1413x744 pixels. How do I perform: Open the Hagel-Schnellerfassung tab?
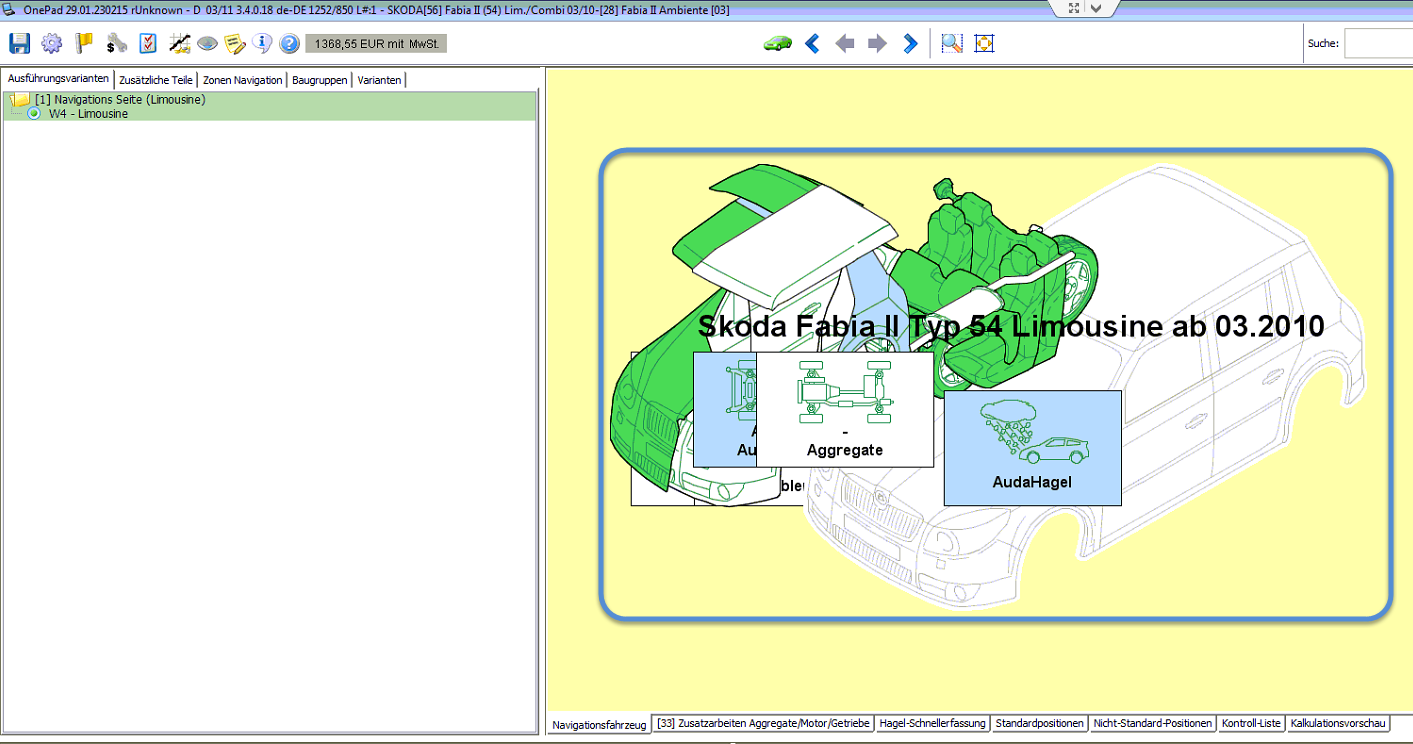tap(933, 723)
